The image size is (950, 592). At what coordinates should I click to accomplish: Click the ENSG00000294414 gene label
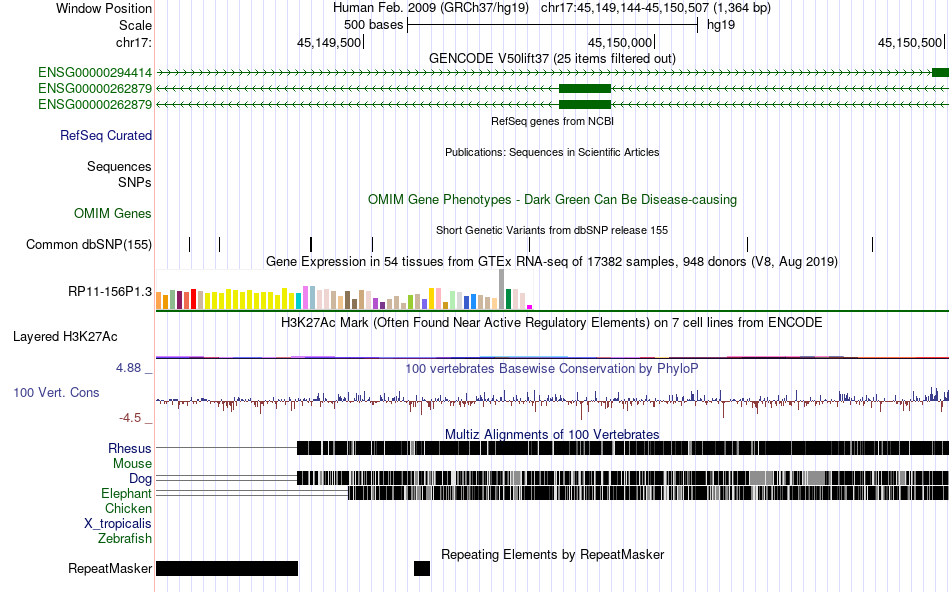click(95, 73)
